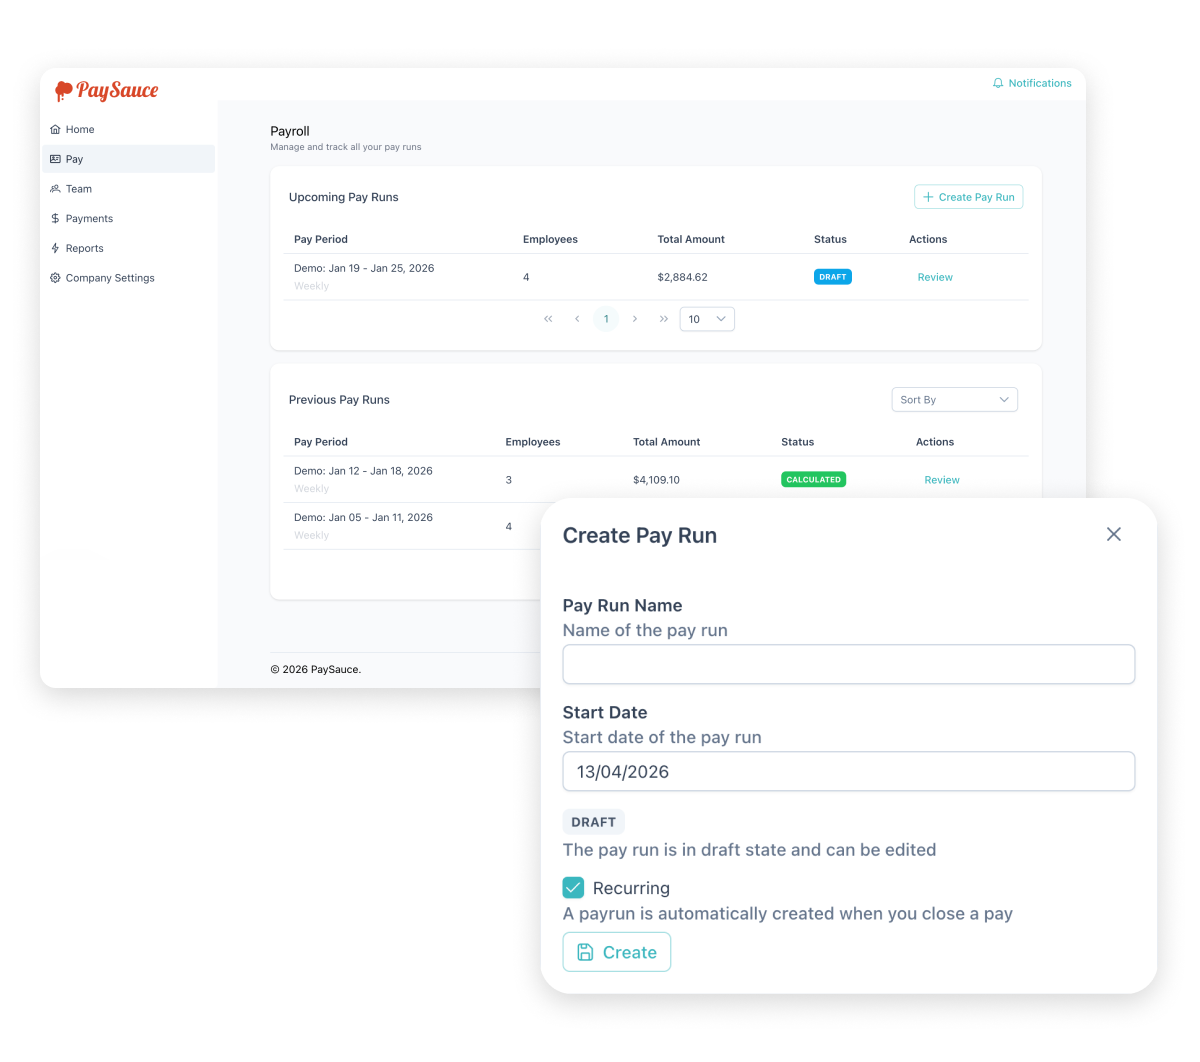Review the Jan 12 - Jan 18 pay run
This screenshot has width=1200, height=1062.
[x=941, y=480]
